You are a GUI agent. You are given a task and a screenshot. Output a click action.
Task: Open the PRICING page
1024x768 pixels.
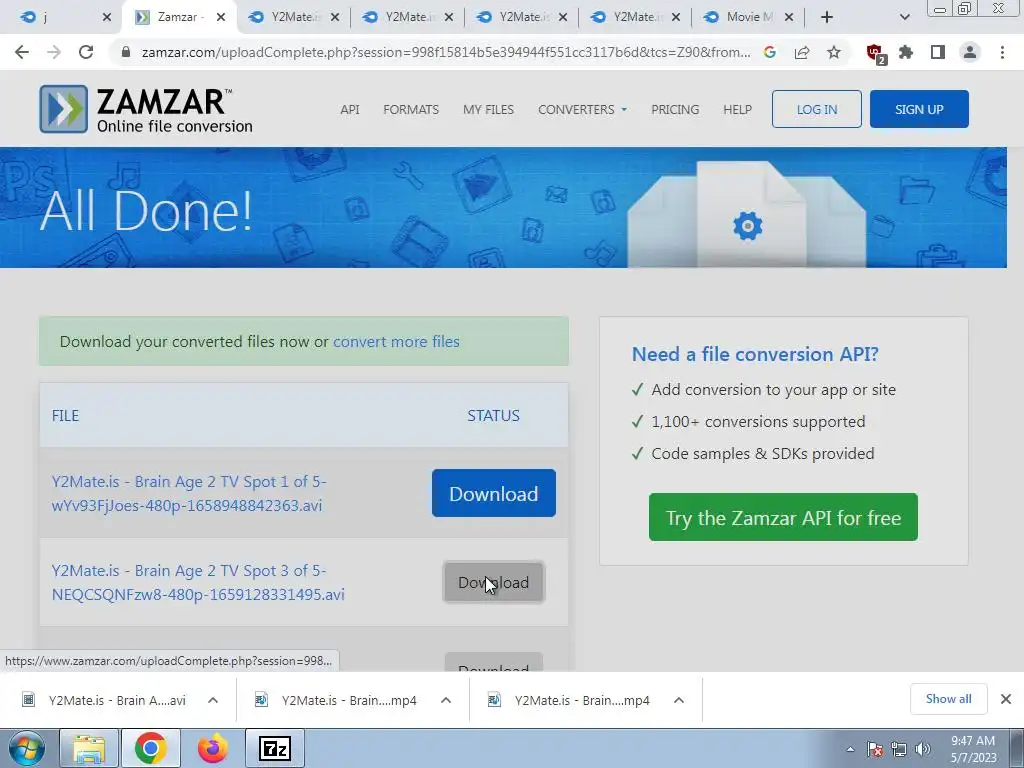click(x=675, y=110)
